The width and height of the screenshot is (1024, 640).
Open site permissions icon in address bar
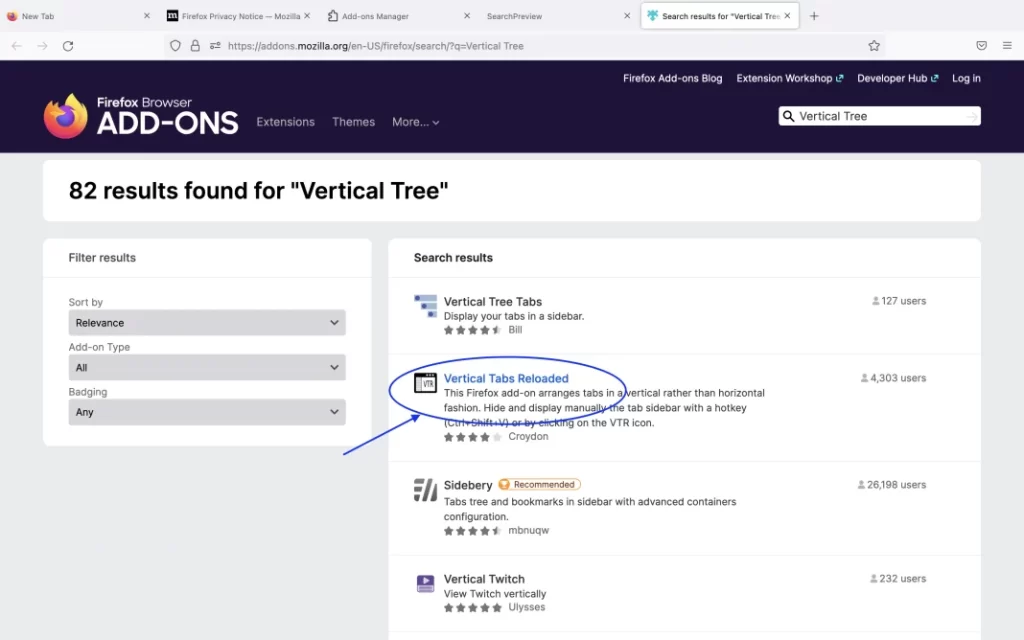pos(215,46)
